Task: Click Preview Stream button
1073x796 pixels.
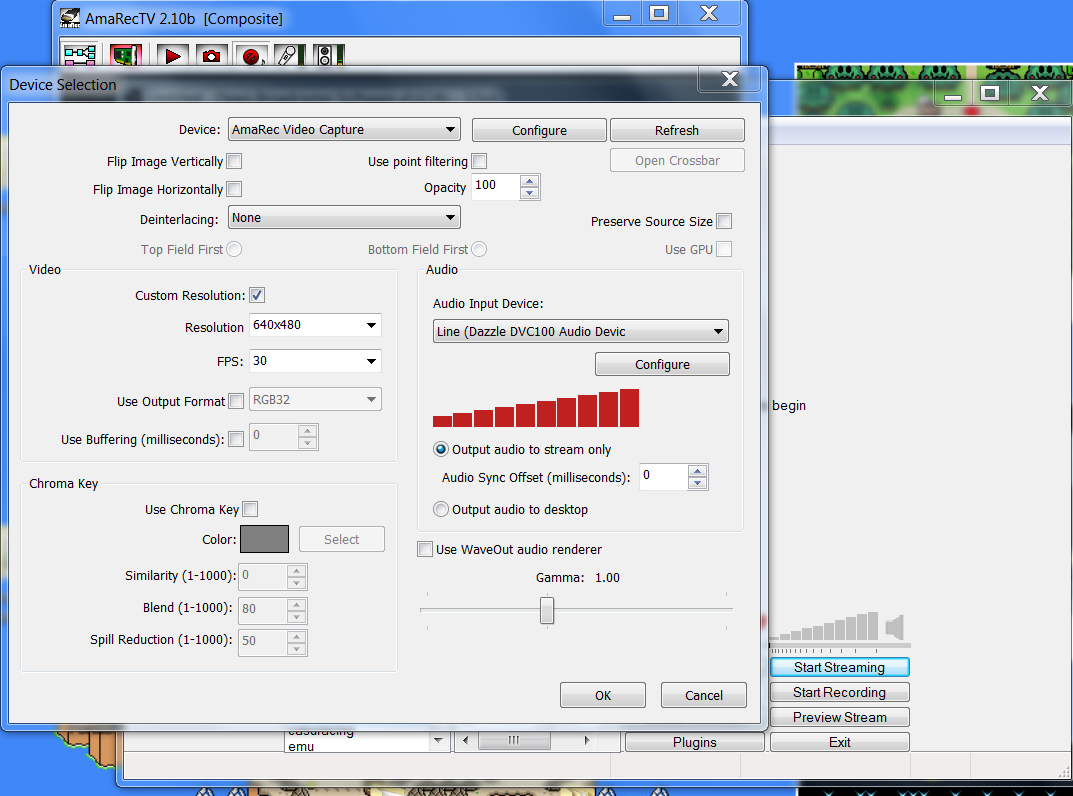Action: [x=840, y=717]
